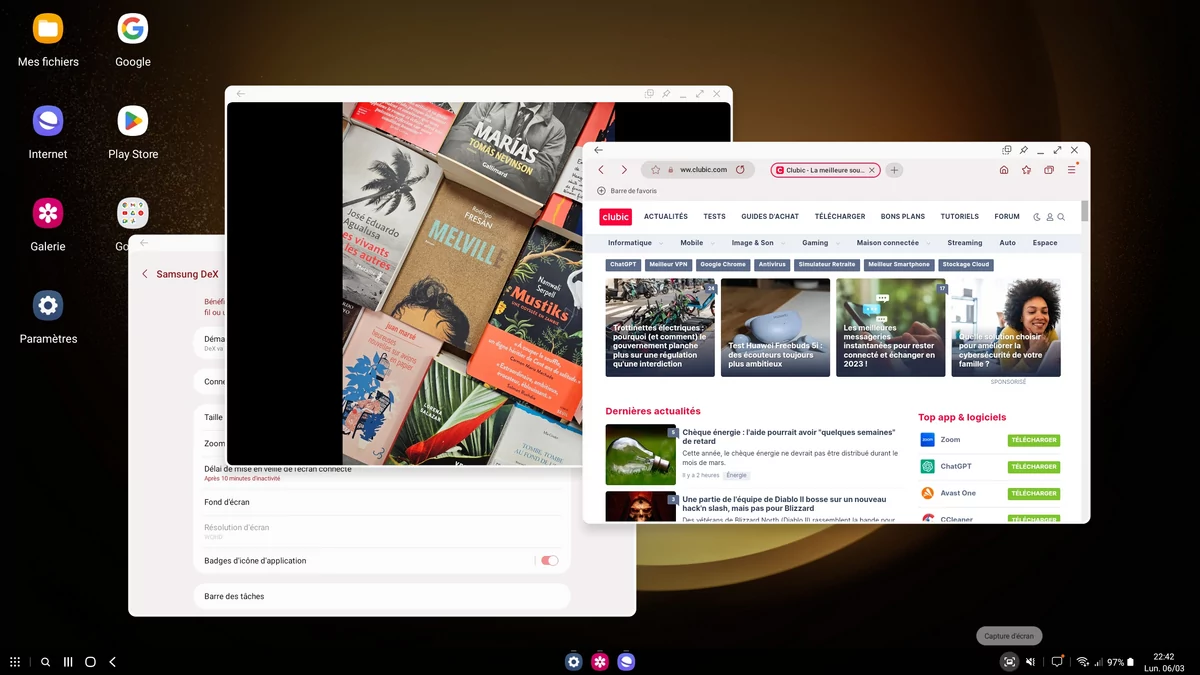Take a screenshot with the Capture d'écran icon
The image size is (1200, 675).
tap(1009, 662)
